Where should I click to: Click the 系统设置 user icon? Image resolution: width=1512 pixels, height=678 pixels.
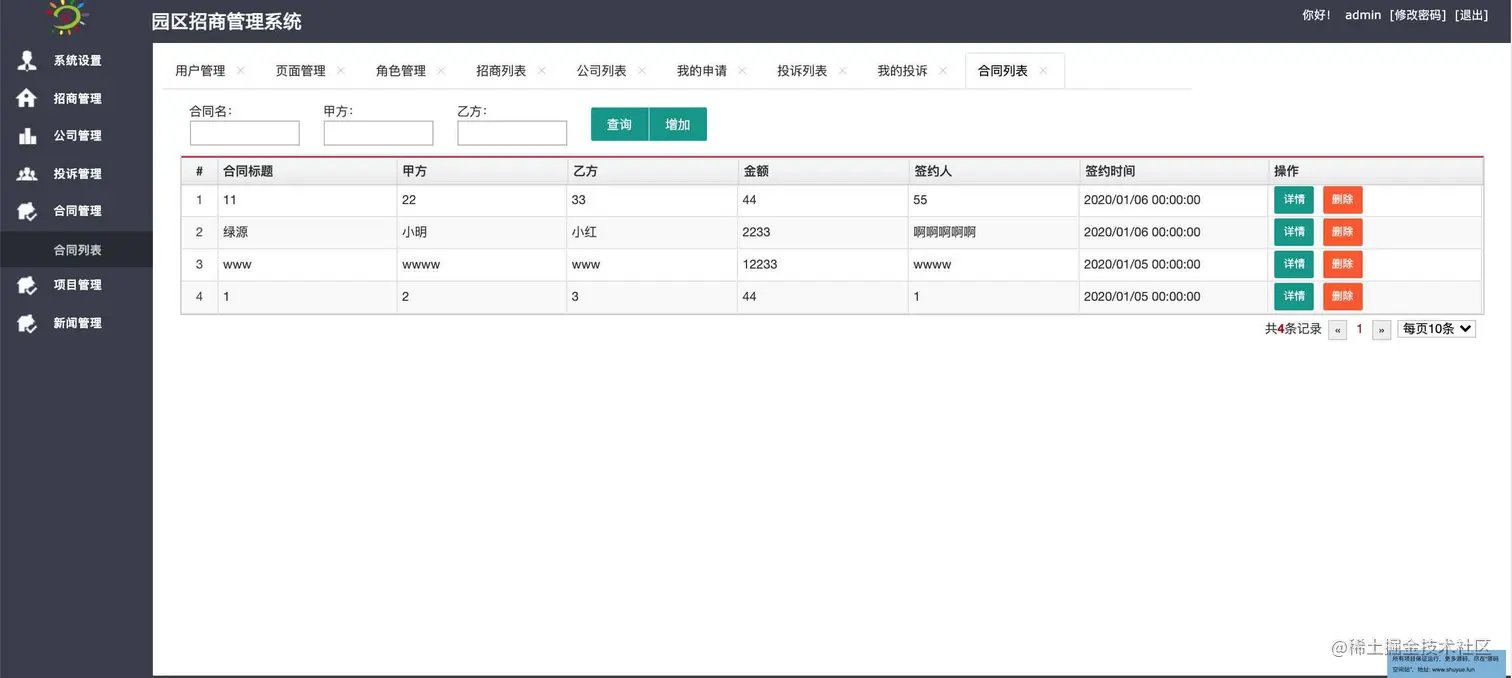click(x=27, y=60)
